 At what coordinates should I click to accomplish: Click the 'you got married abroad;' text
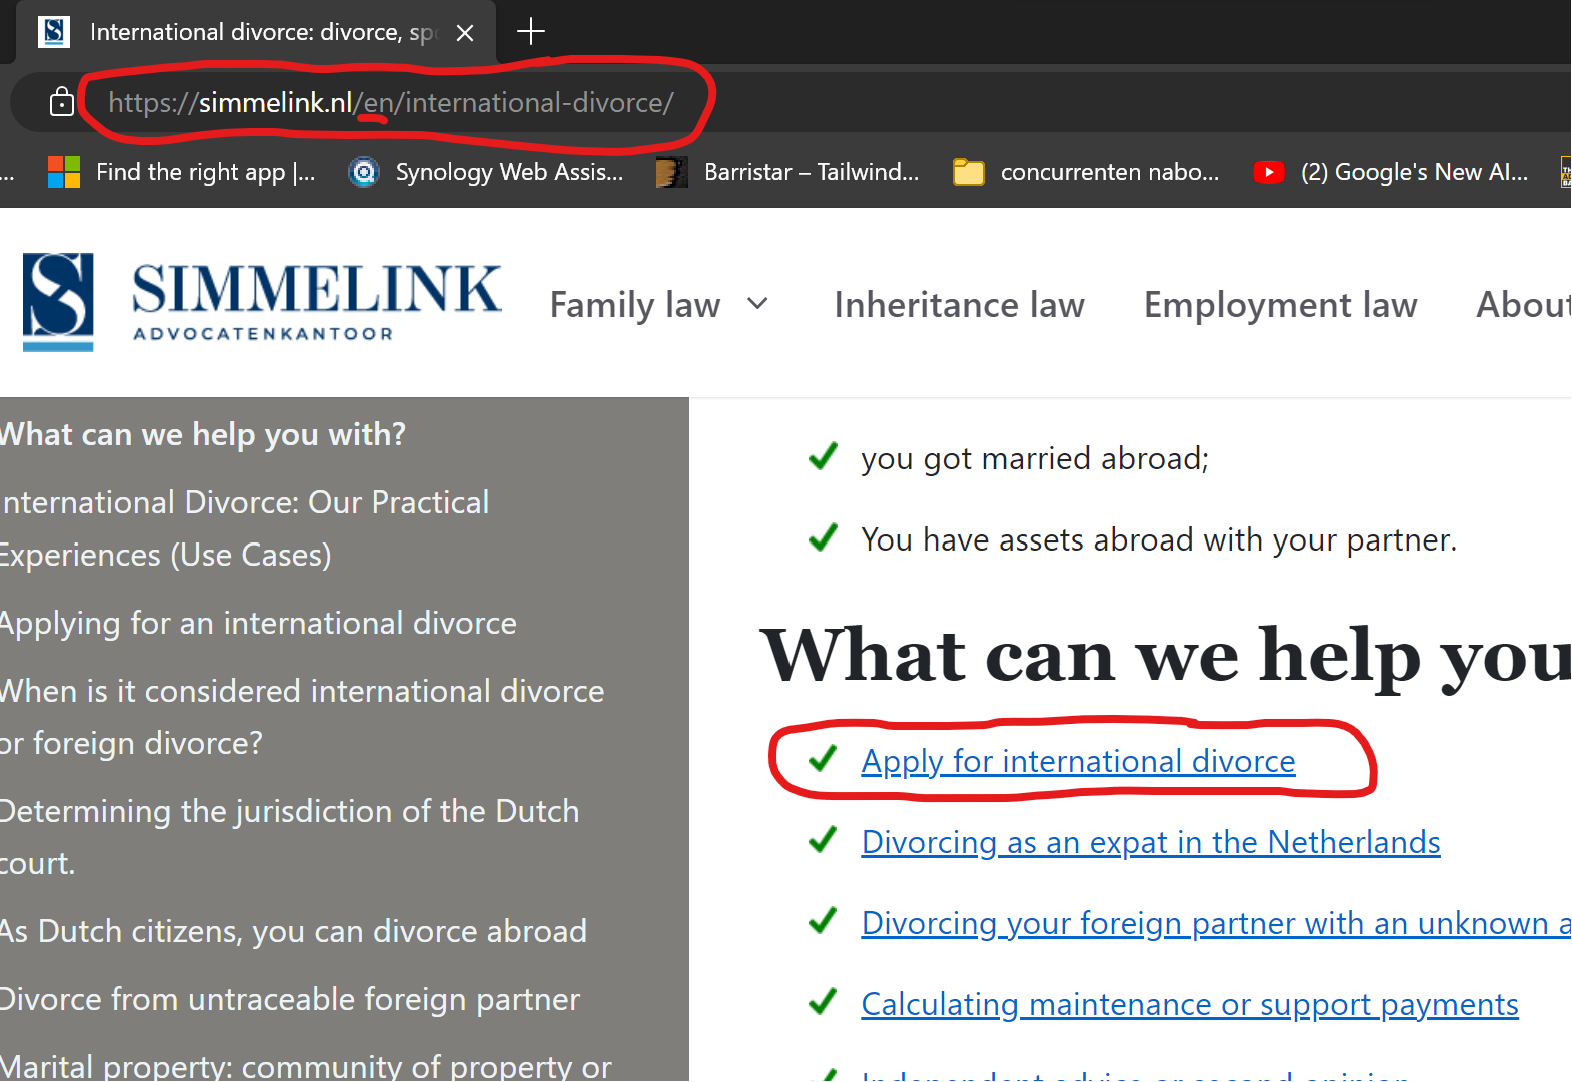pos(1035,458)
